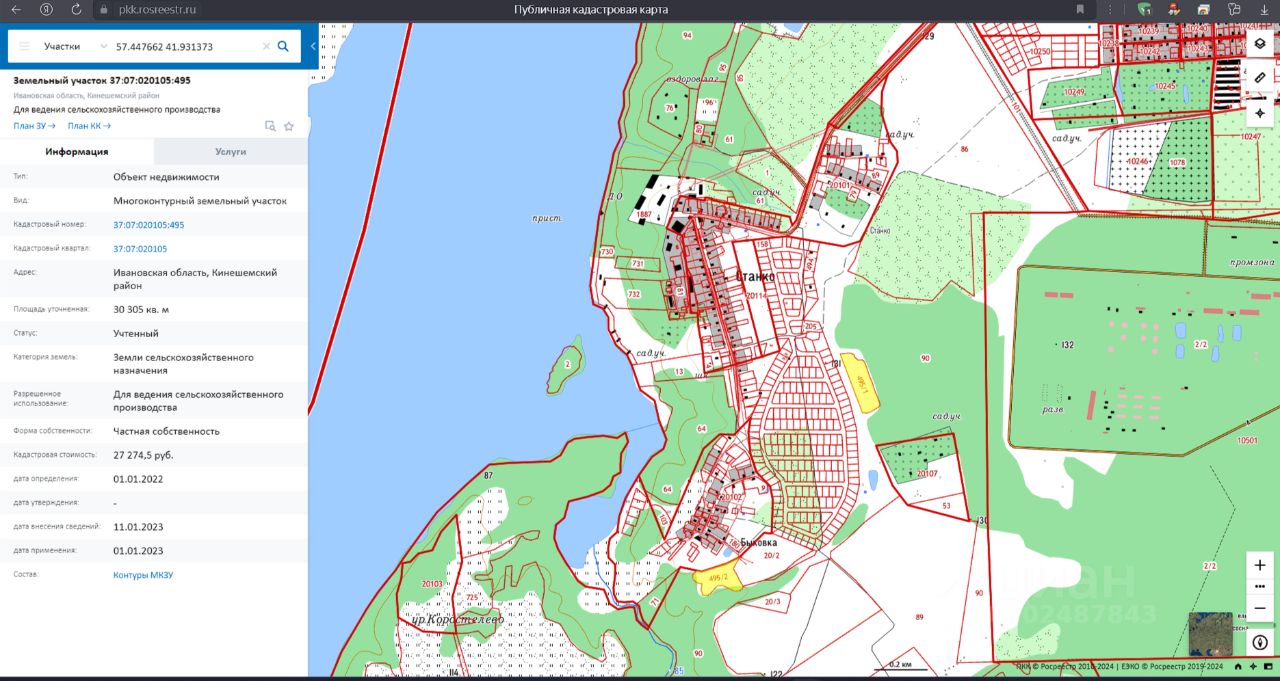Open the Контуры МКЗУ link

coord(143,575)
